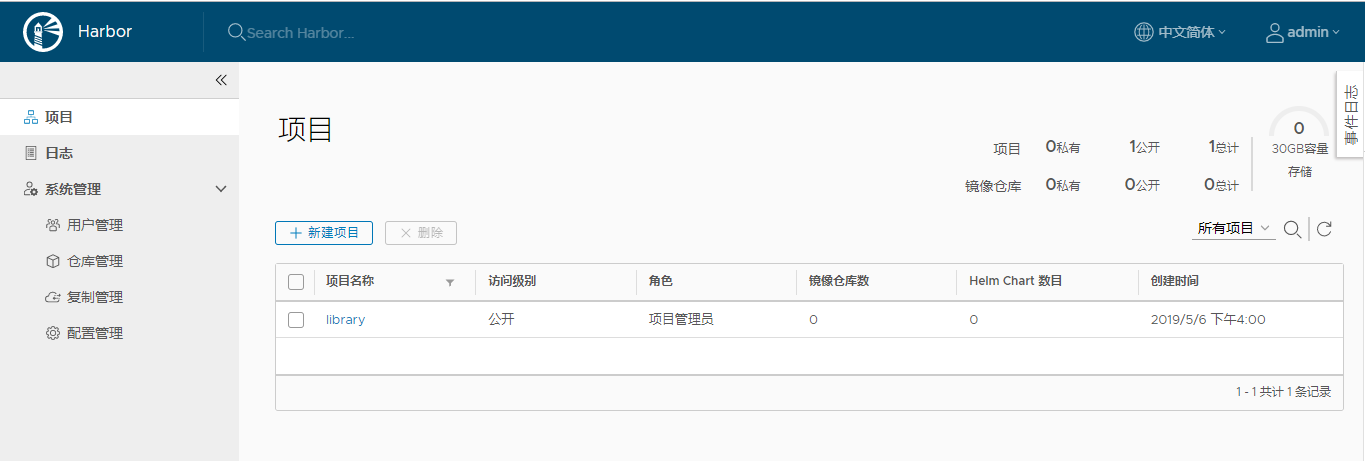The width and height of the screenshot is (1365, 461).
Task: Select all projects with header checkbox
Action: coord(296,282)
